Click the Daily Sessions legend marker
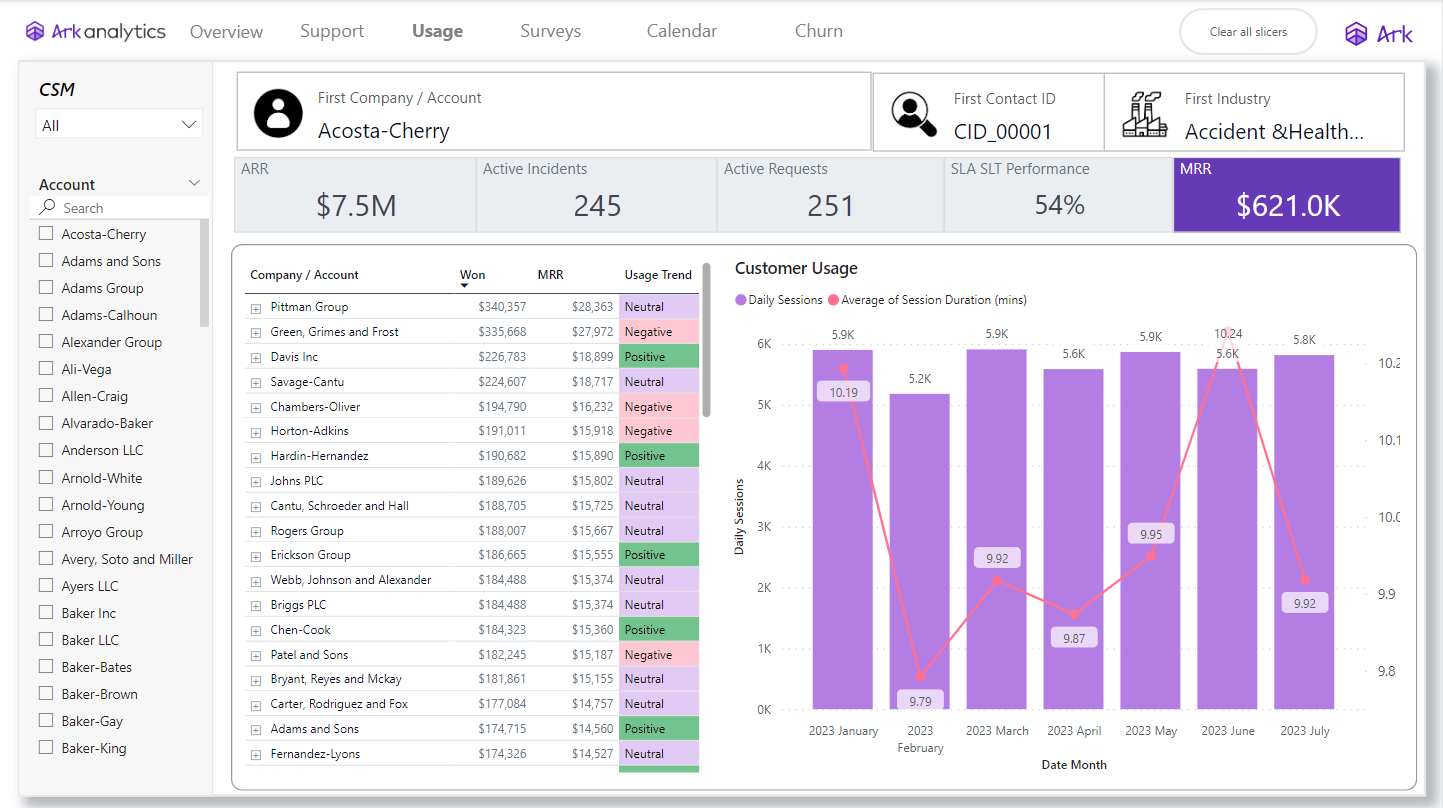The width and height of the screenshot is (1443, 808). pos(742,300)
